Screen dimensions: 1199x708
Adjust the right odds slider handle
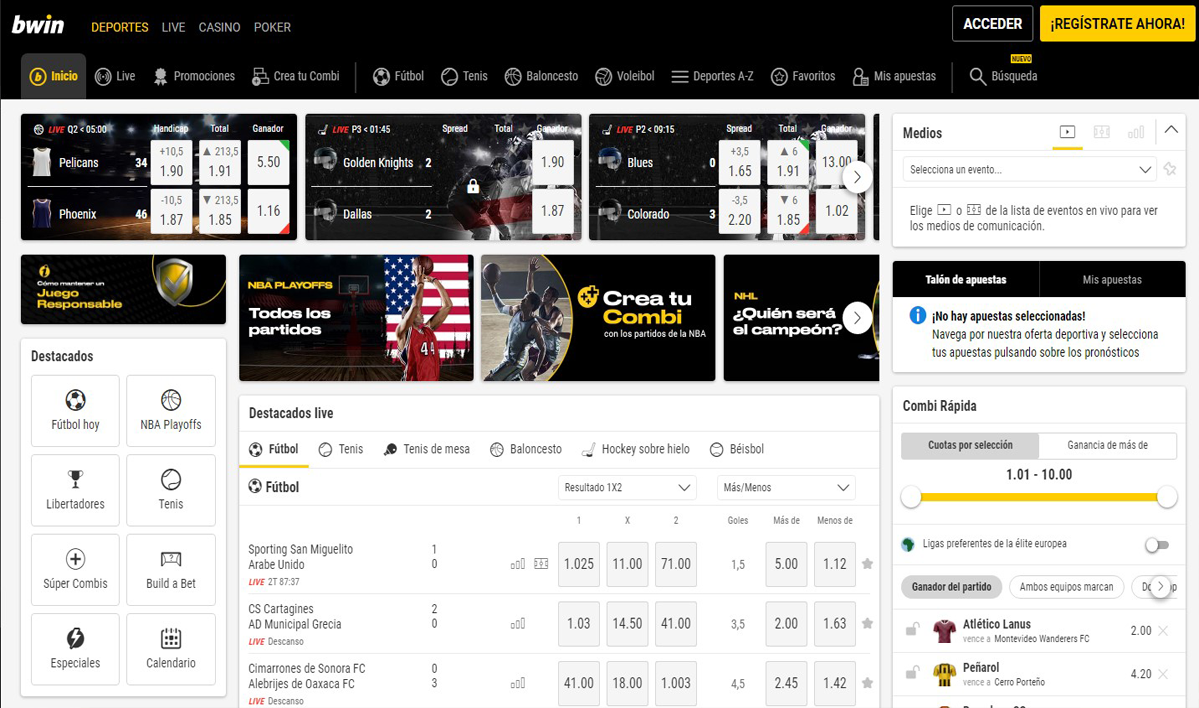1167,497
